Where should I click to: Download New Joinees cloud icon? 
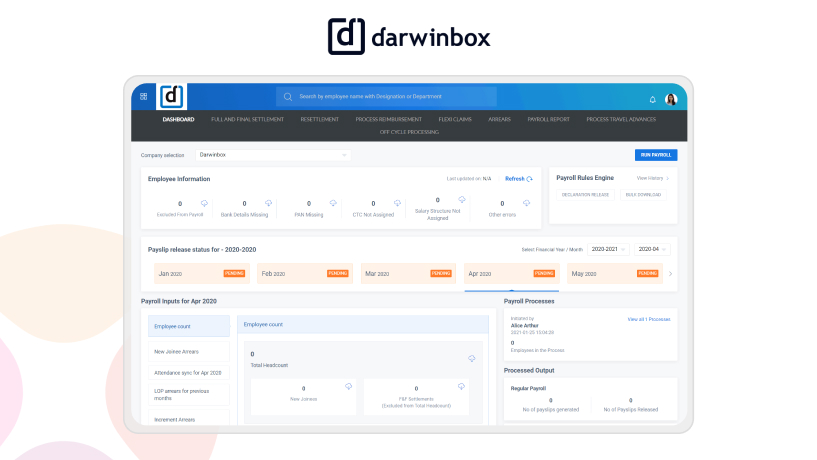pyautogui.click(x=349, y=387)
